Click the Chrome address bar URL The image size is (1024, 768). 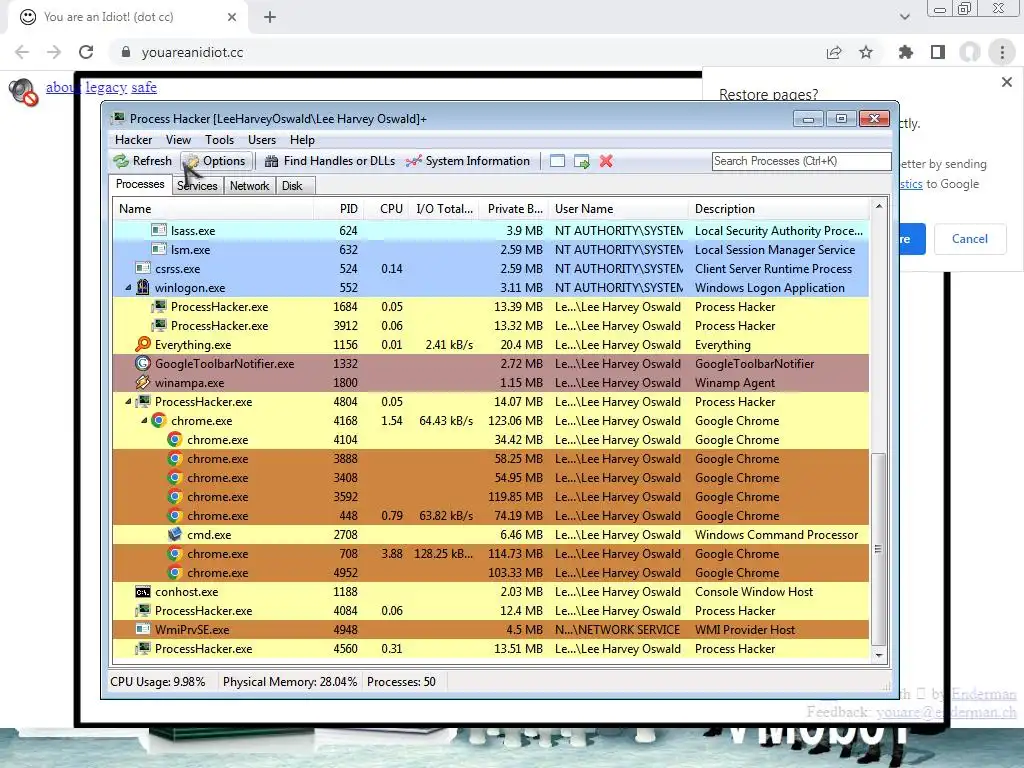pos(193,52)
